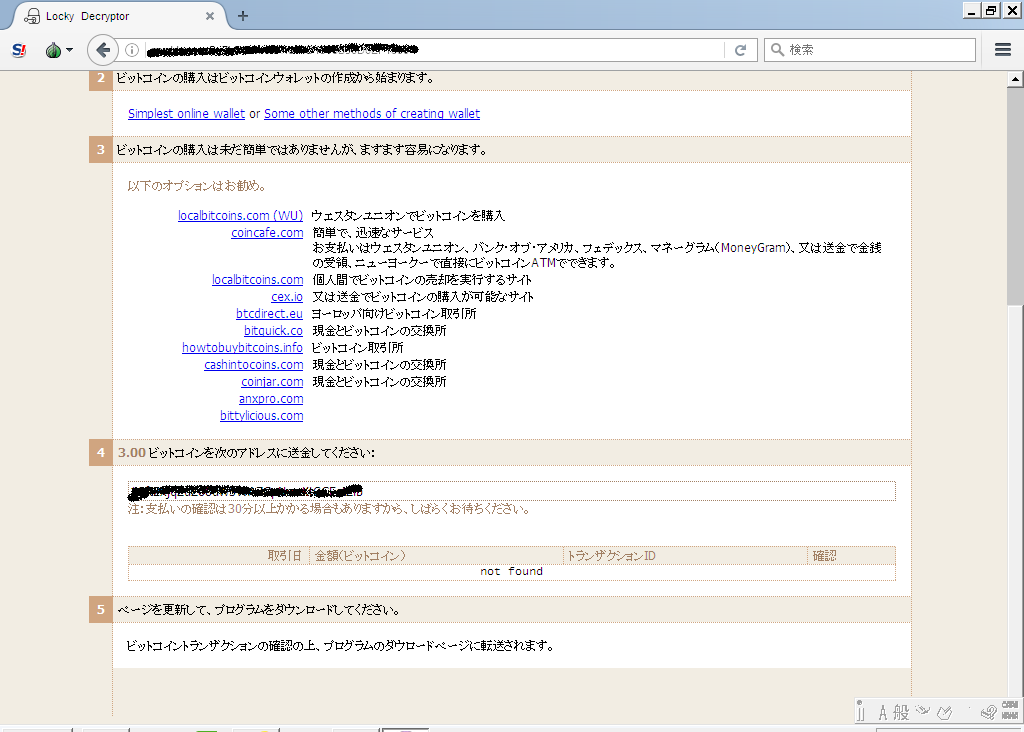Image resolution: width=1024 pixels, height=732 pixels.
Task: Click the 3.00 bitcoin amount text
Action: tap(131, 453)
